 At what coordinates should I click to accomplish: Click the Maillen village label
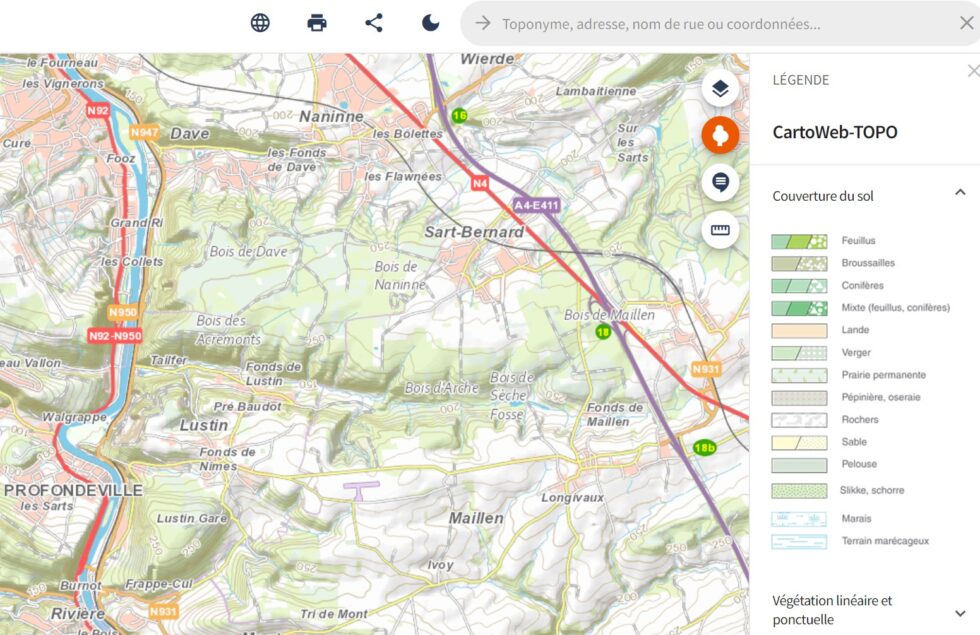coord(476,518)
